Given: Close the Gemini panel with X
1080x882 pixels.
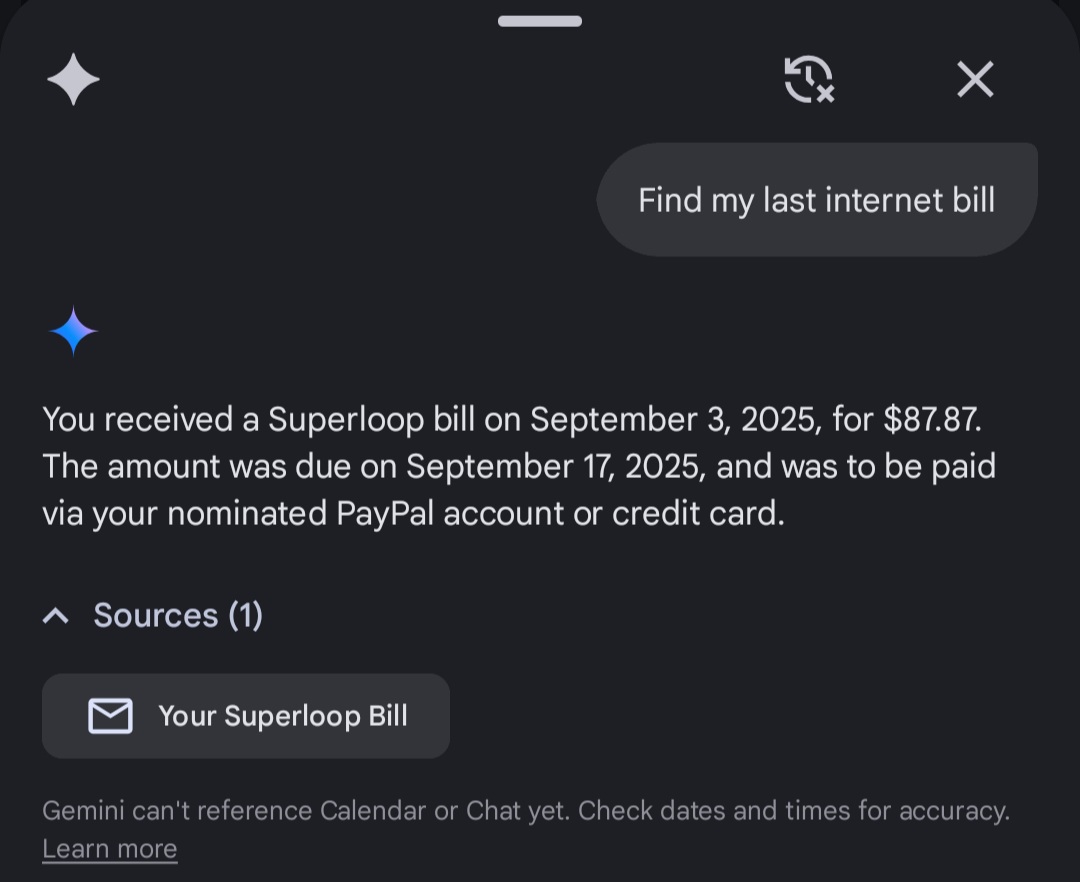Looking at the screenshot, I should (975, 79).
